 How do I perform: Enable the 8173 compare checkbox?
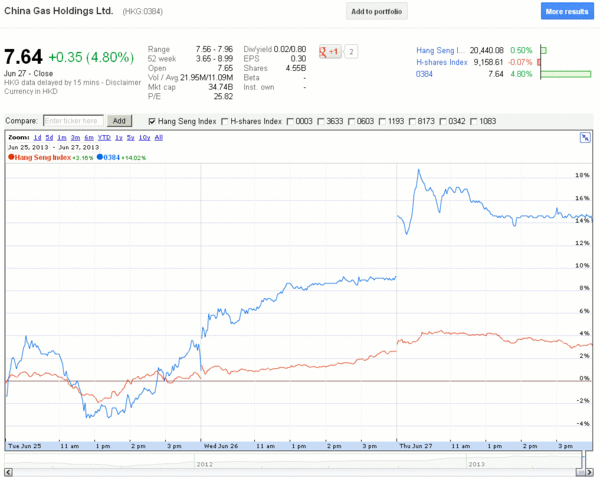tap(412, 121)
